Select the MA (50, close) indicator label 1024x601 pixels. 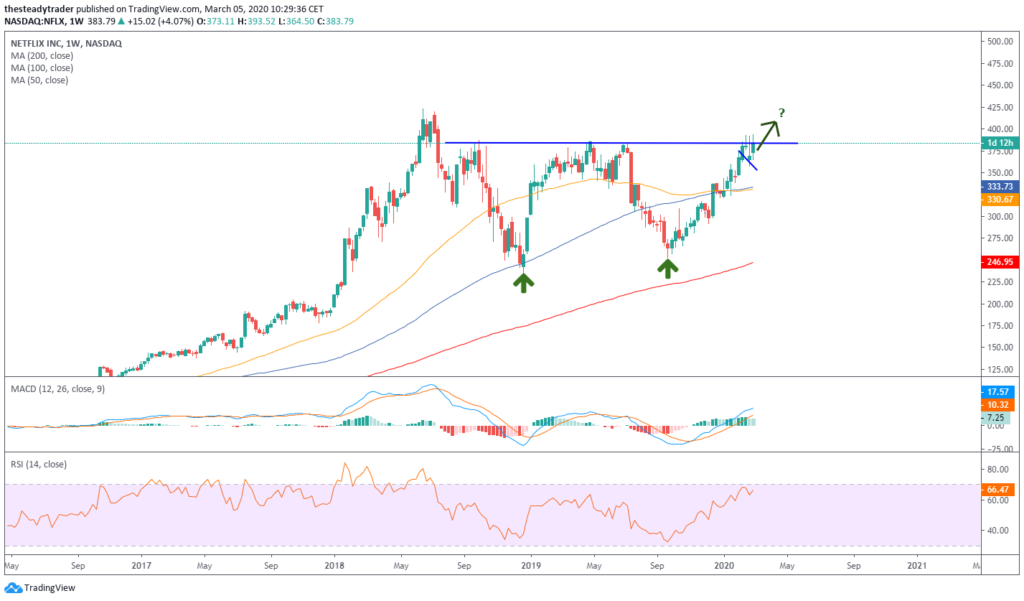[39, 80]
